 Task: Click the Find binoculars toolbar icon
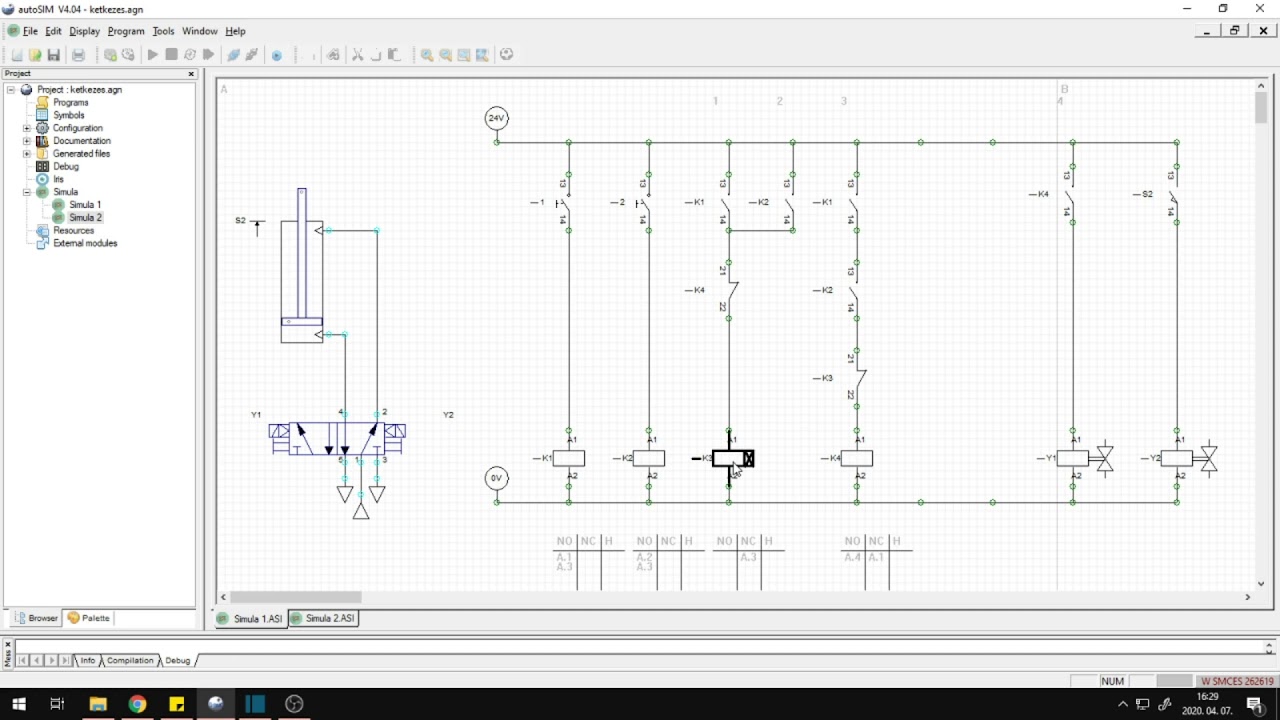coord(333,55)
